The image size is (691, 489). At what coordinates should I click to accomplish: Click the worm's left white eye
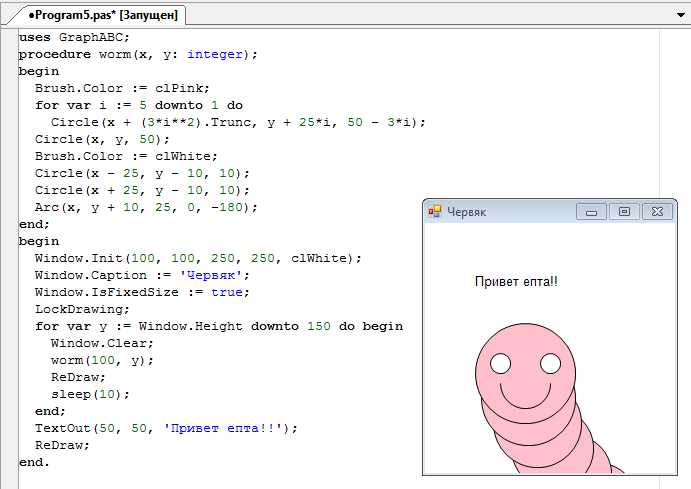pyautogui.click(x=500, y=364)
